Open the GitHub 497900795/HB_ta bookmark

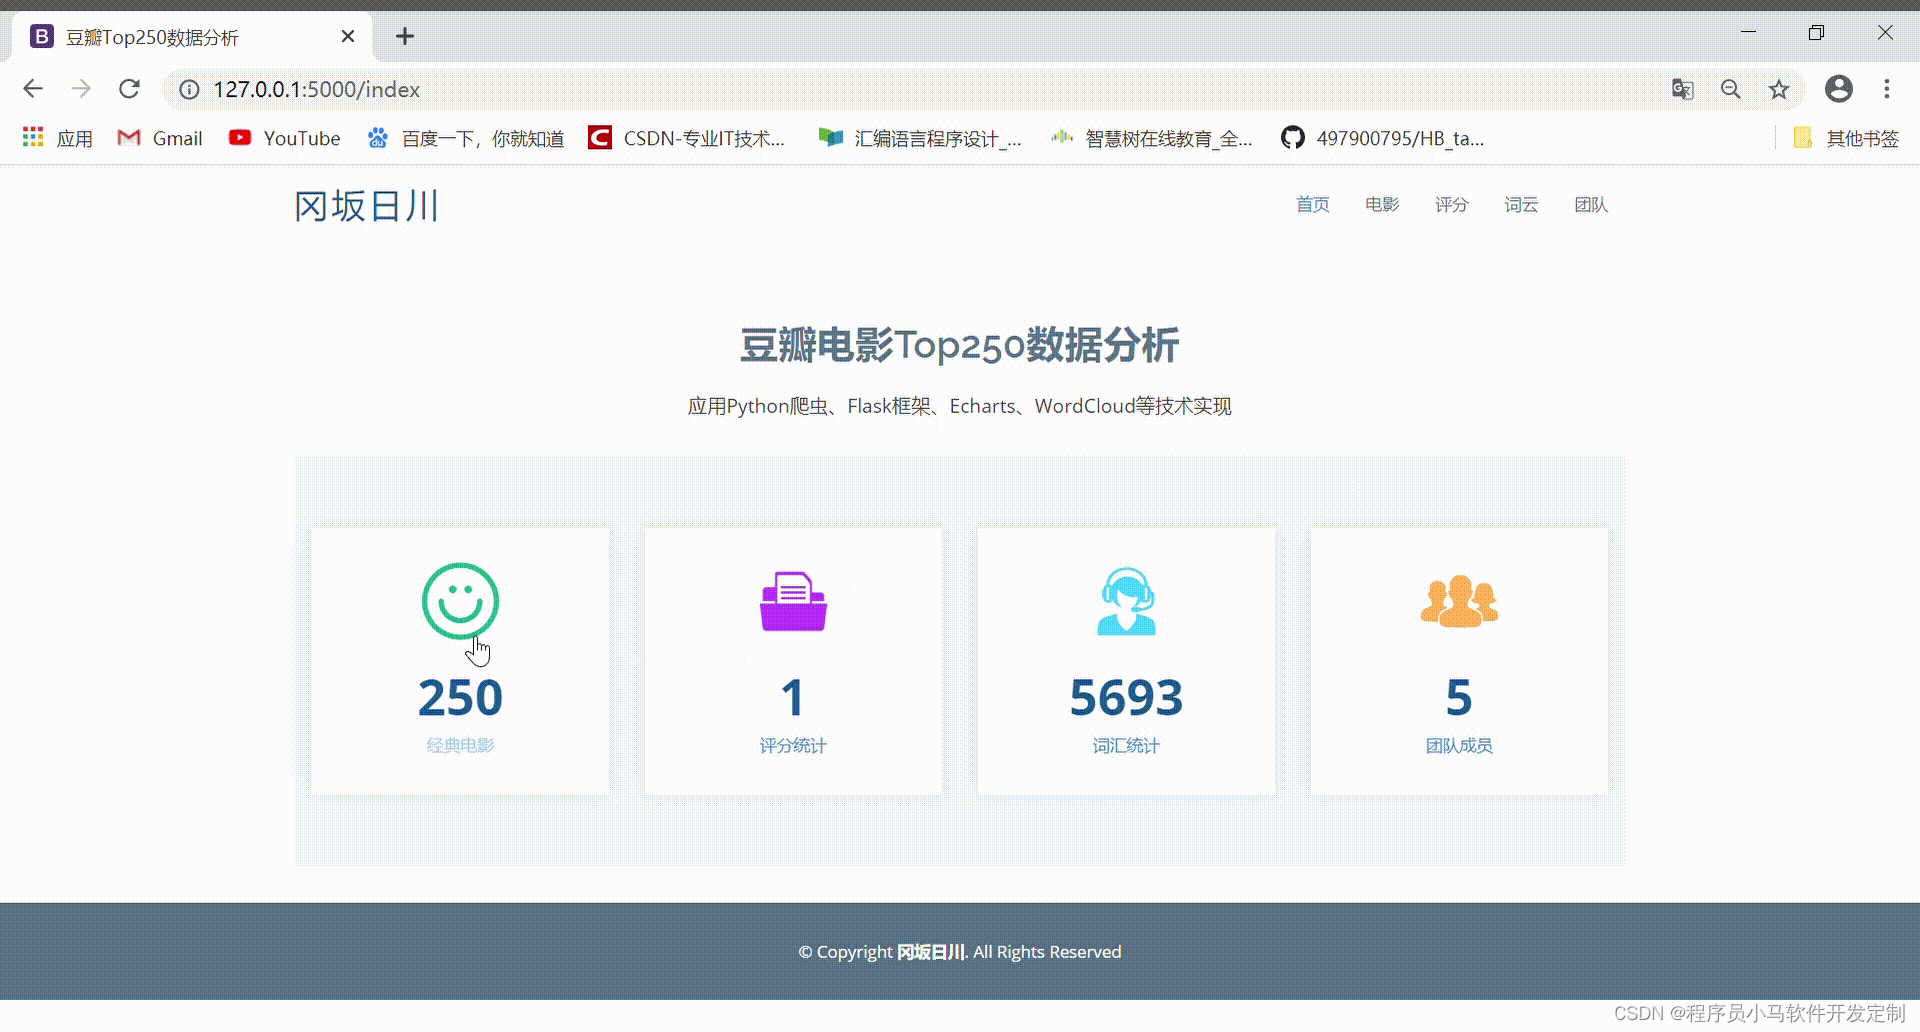click(x=1382, y=138)
